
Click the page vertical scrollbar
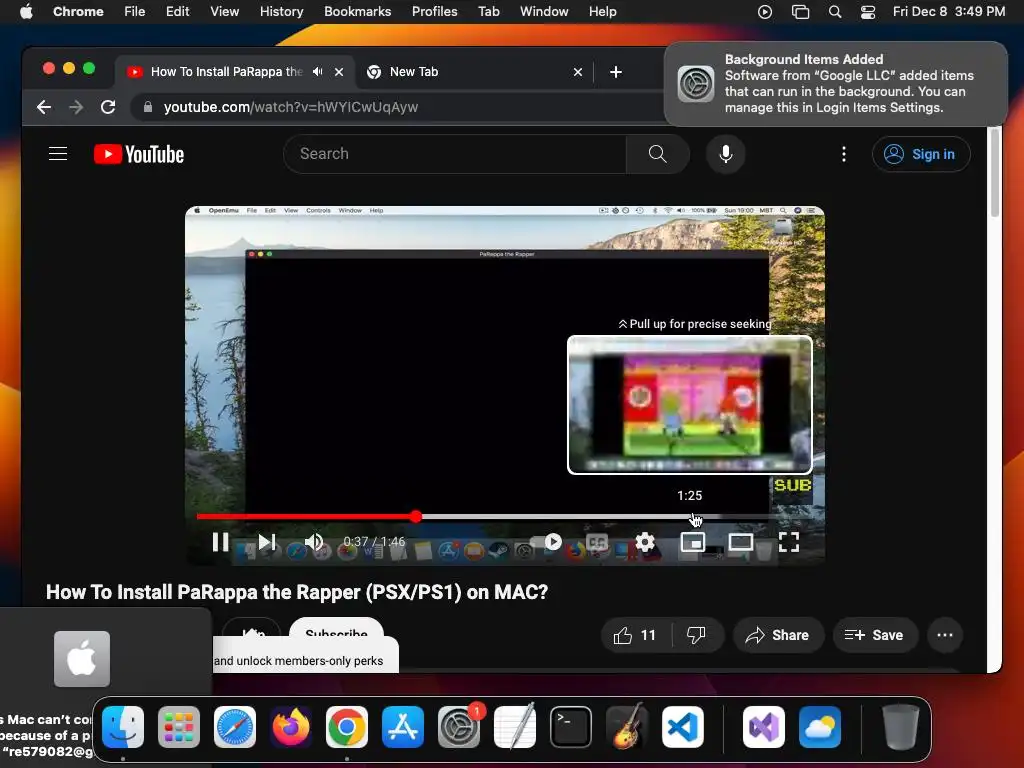coord(995,172)
